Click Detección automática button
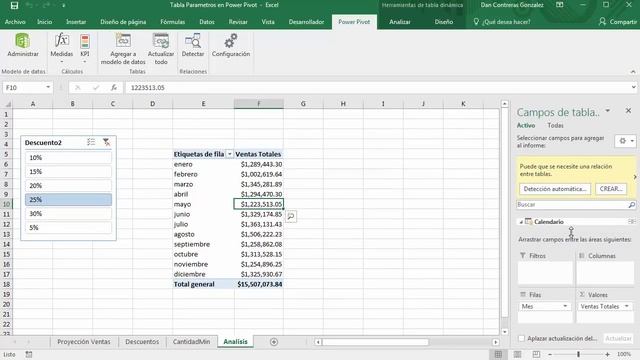Image resolution: width=640 pixels, height=360 pixels. (555, 189)
